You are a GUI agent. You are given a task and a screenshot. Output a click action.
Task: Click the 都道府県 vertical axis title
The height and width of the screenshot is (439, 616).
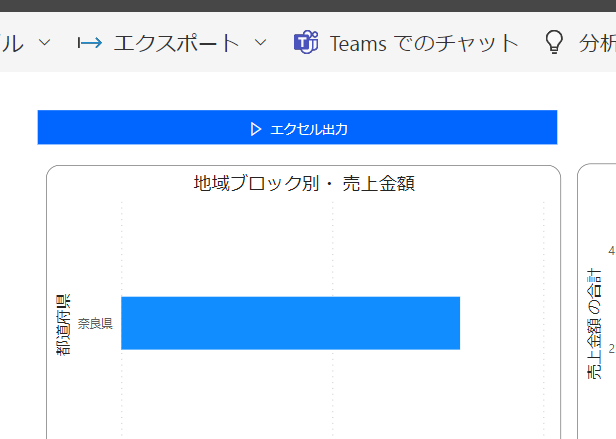coord(63,326)
